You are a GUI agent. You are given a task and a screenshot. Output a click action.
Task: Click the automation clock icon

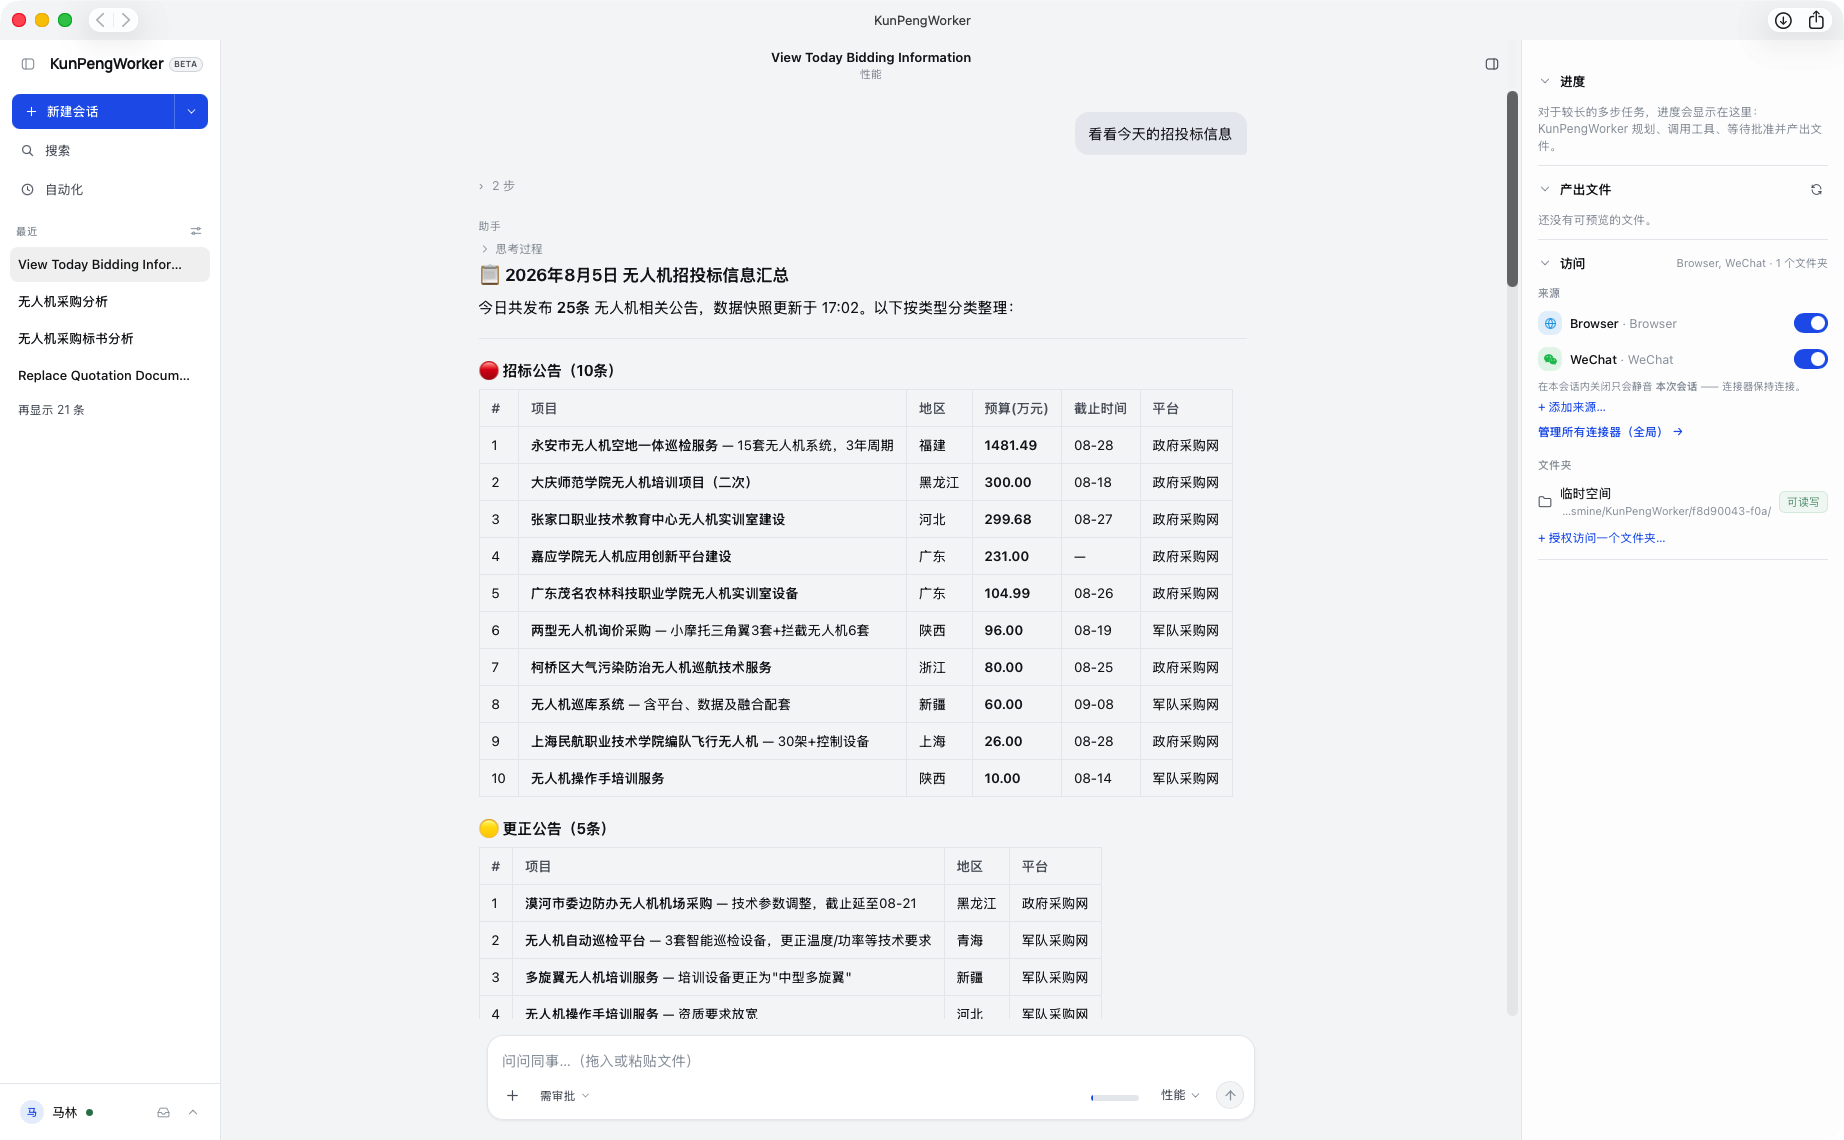(28, 190)
